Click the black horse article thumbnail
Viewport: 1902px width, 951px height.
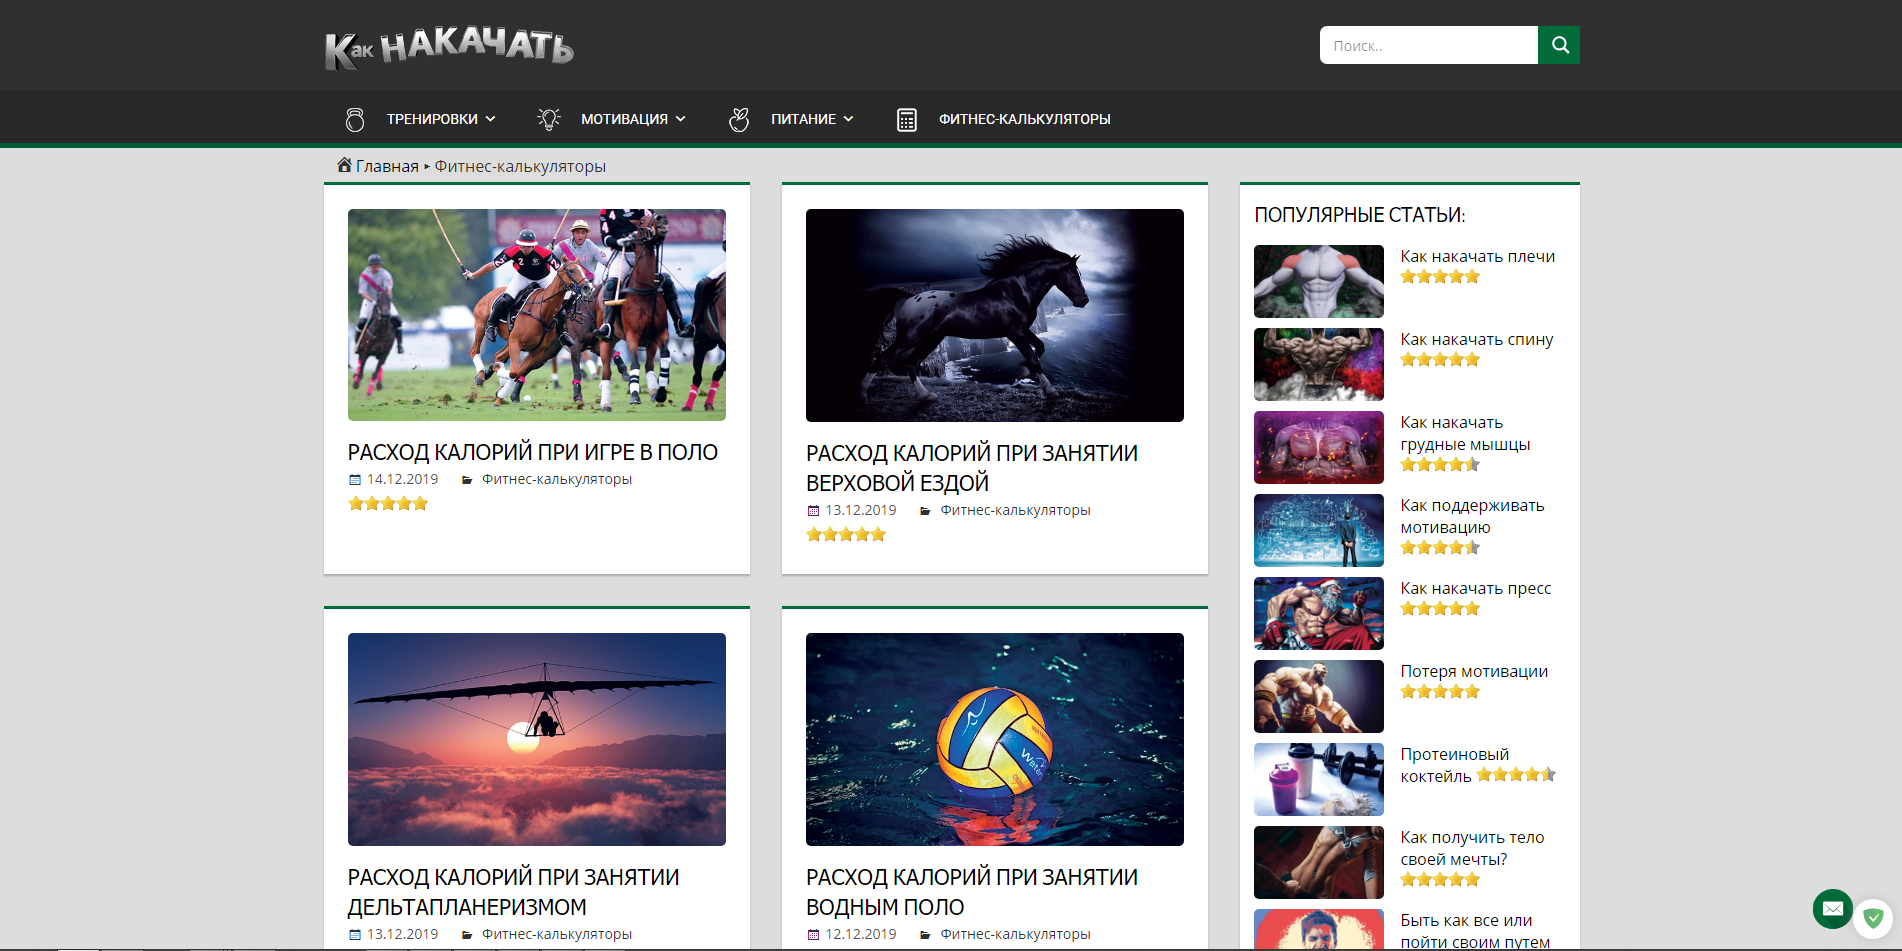tap(994, 315)
